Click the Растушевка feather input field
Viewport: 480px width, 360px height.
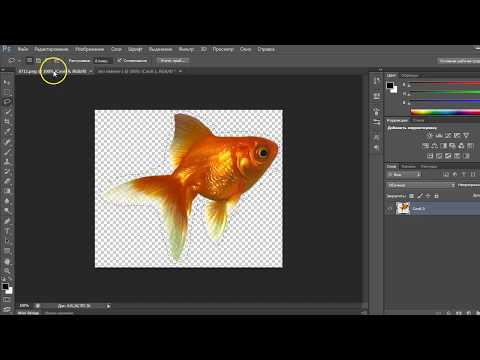coord(102,60)
